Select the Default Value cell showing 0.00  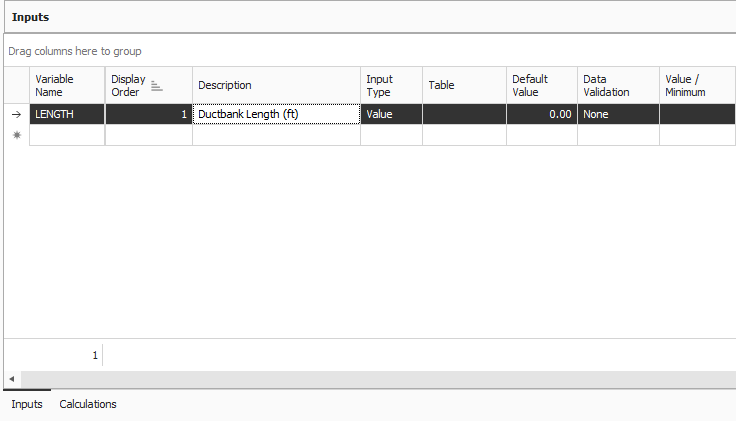click(540, 114)
